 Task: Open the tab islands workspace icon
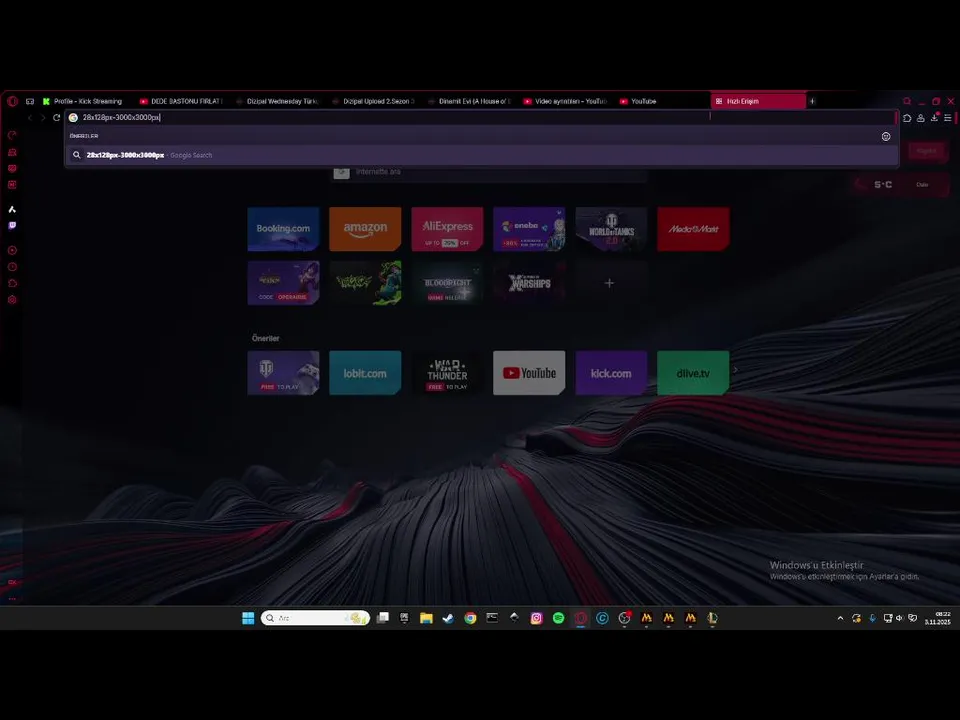pos(30,102)
